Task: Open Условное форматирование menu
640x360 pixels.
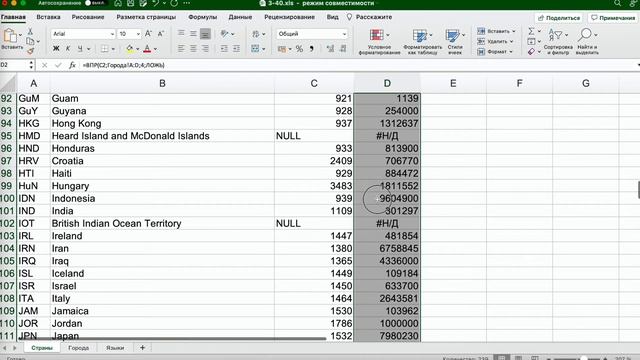Action: (379, 41)
